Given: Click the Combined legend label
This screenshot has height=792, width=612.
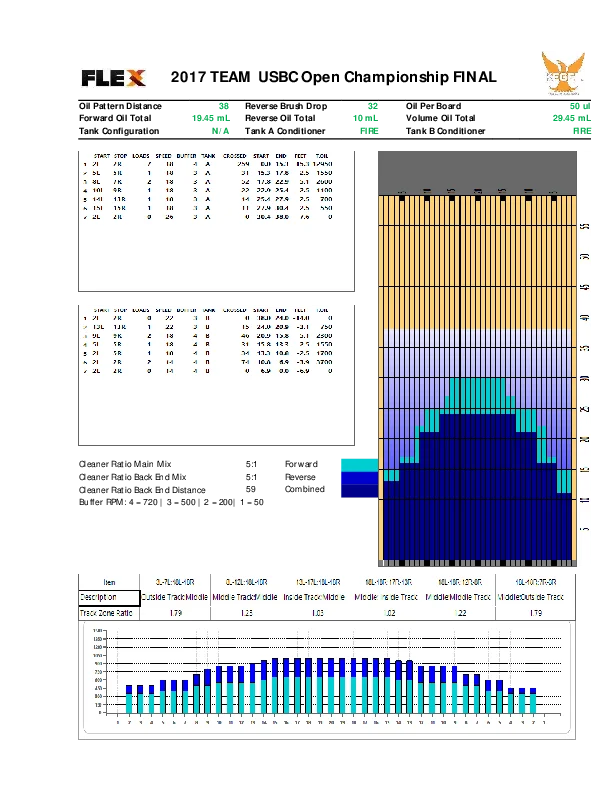Looking at the screenshot, I should tap(304, 489).
